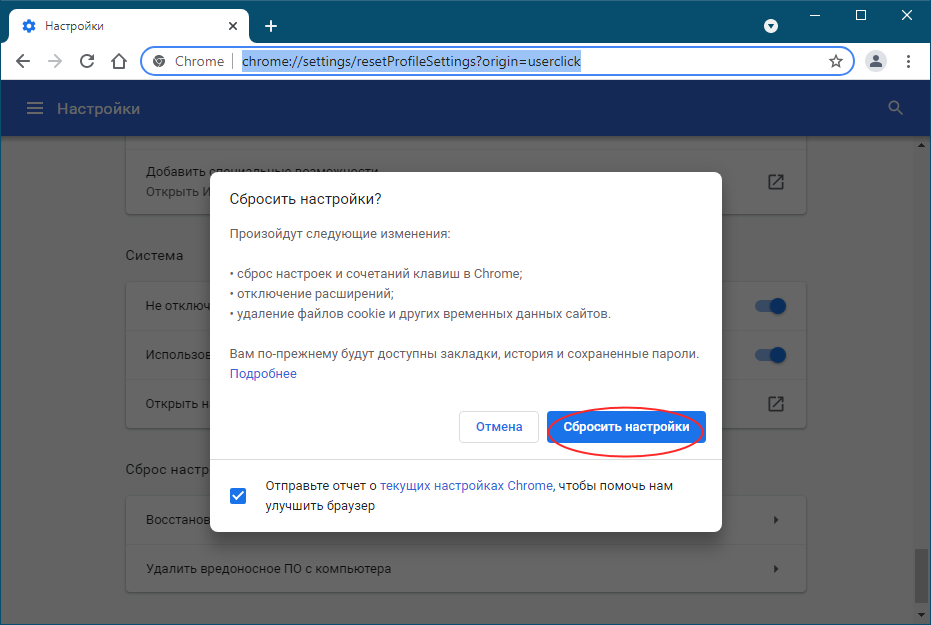Toggle the second switch in Система section
The height and width of the screenshot is (625, 931).
coord(770,355)
